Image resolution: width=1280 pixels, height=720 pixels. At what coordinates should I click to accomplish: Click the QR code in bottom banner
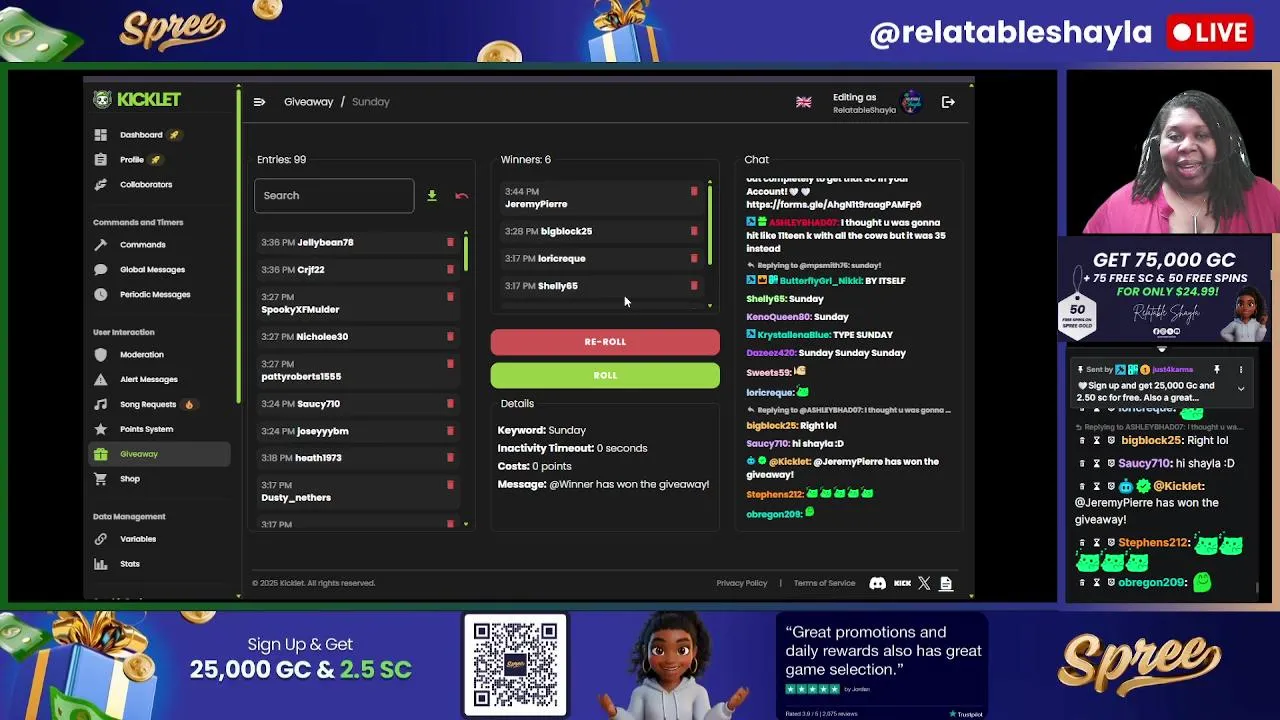click(515, 664)
